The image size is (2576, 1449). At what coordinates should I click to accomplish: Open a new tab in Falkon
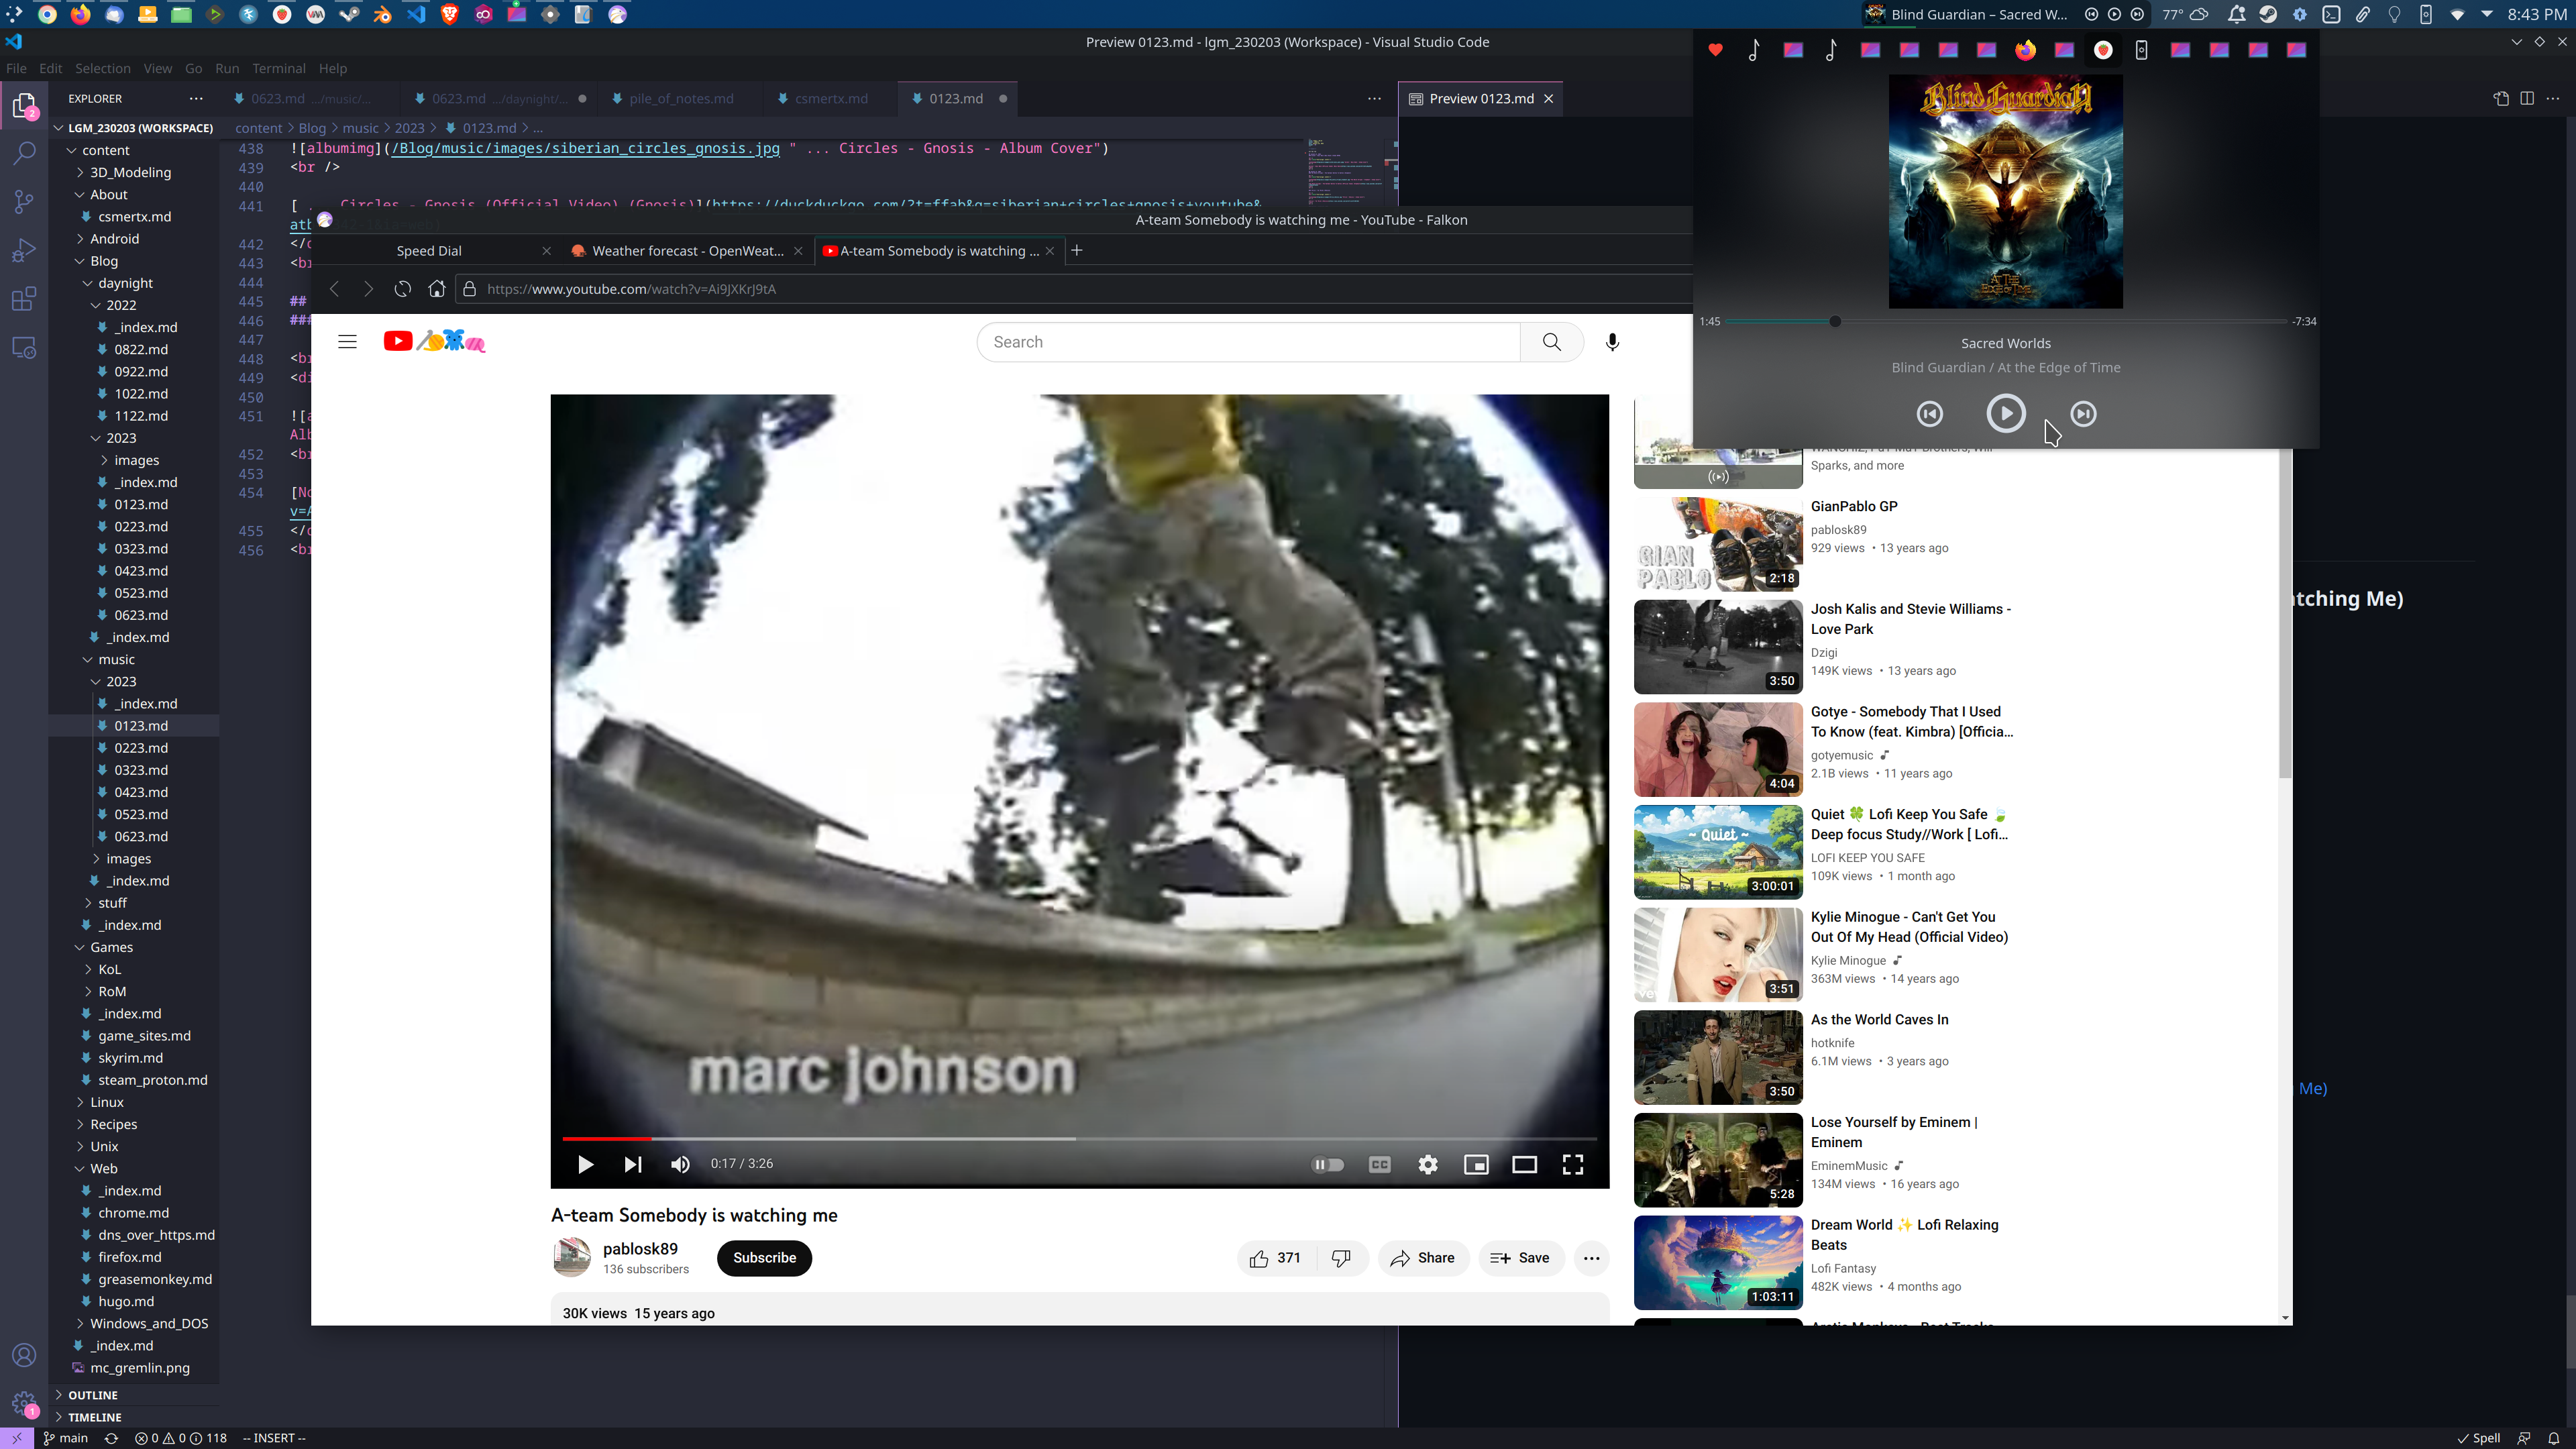1077,251
